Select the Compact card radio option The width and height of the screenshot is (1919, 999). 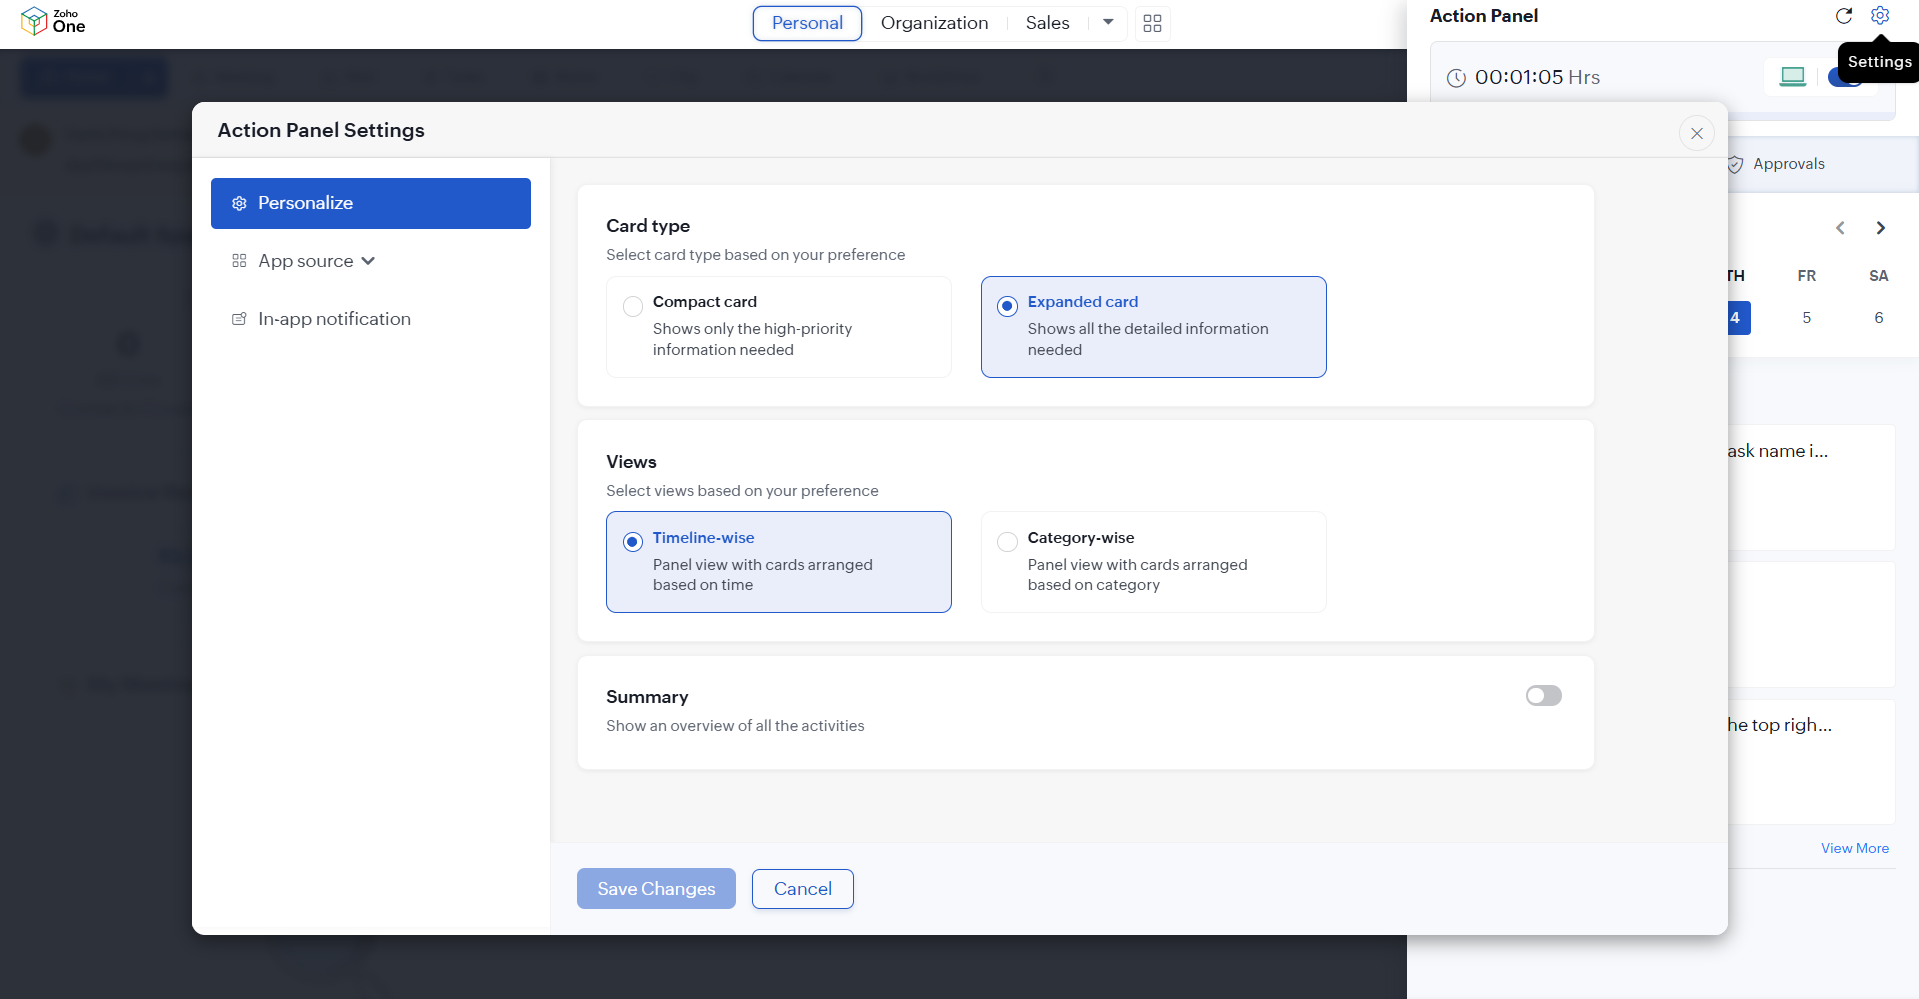(x=633, y=306)
